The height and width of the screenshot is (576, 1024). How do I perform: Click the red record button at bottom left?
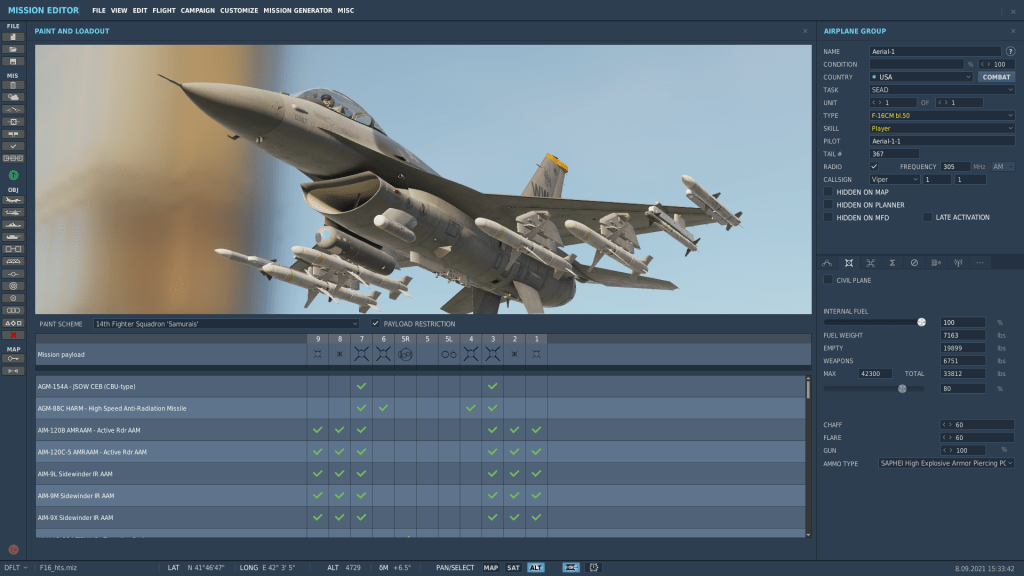click(x=14, y=549)
